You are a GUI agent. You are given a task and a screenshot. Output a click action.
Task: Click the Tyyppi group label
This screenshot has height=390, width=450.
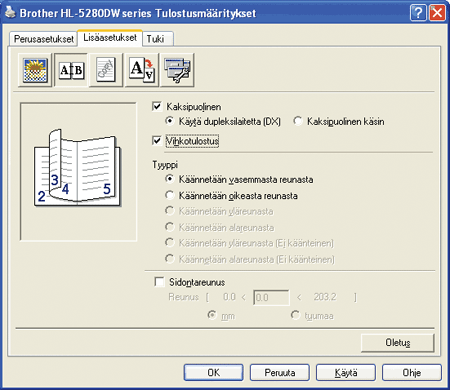[x=165, y=165]
